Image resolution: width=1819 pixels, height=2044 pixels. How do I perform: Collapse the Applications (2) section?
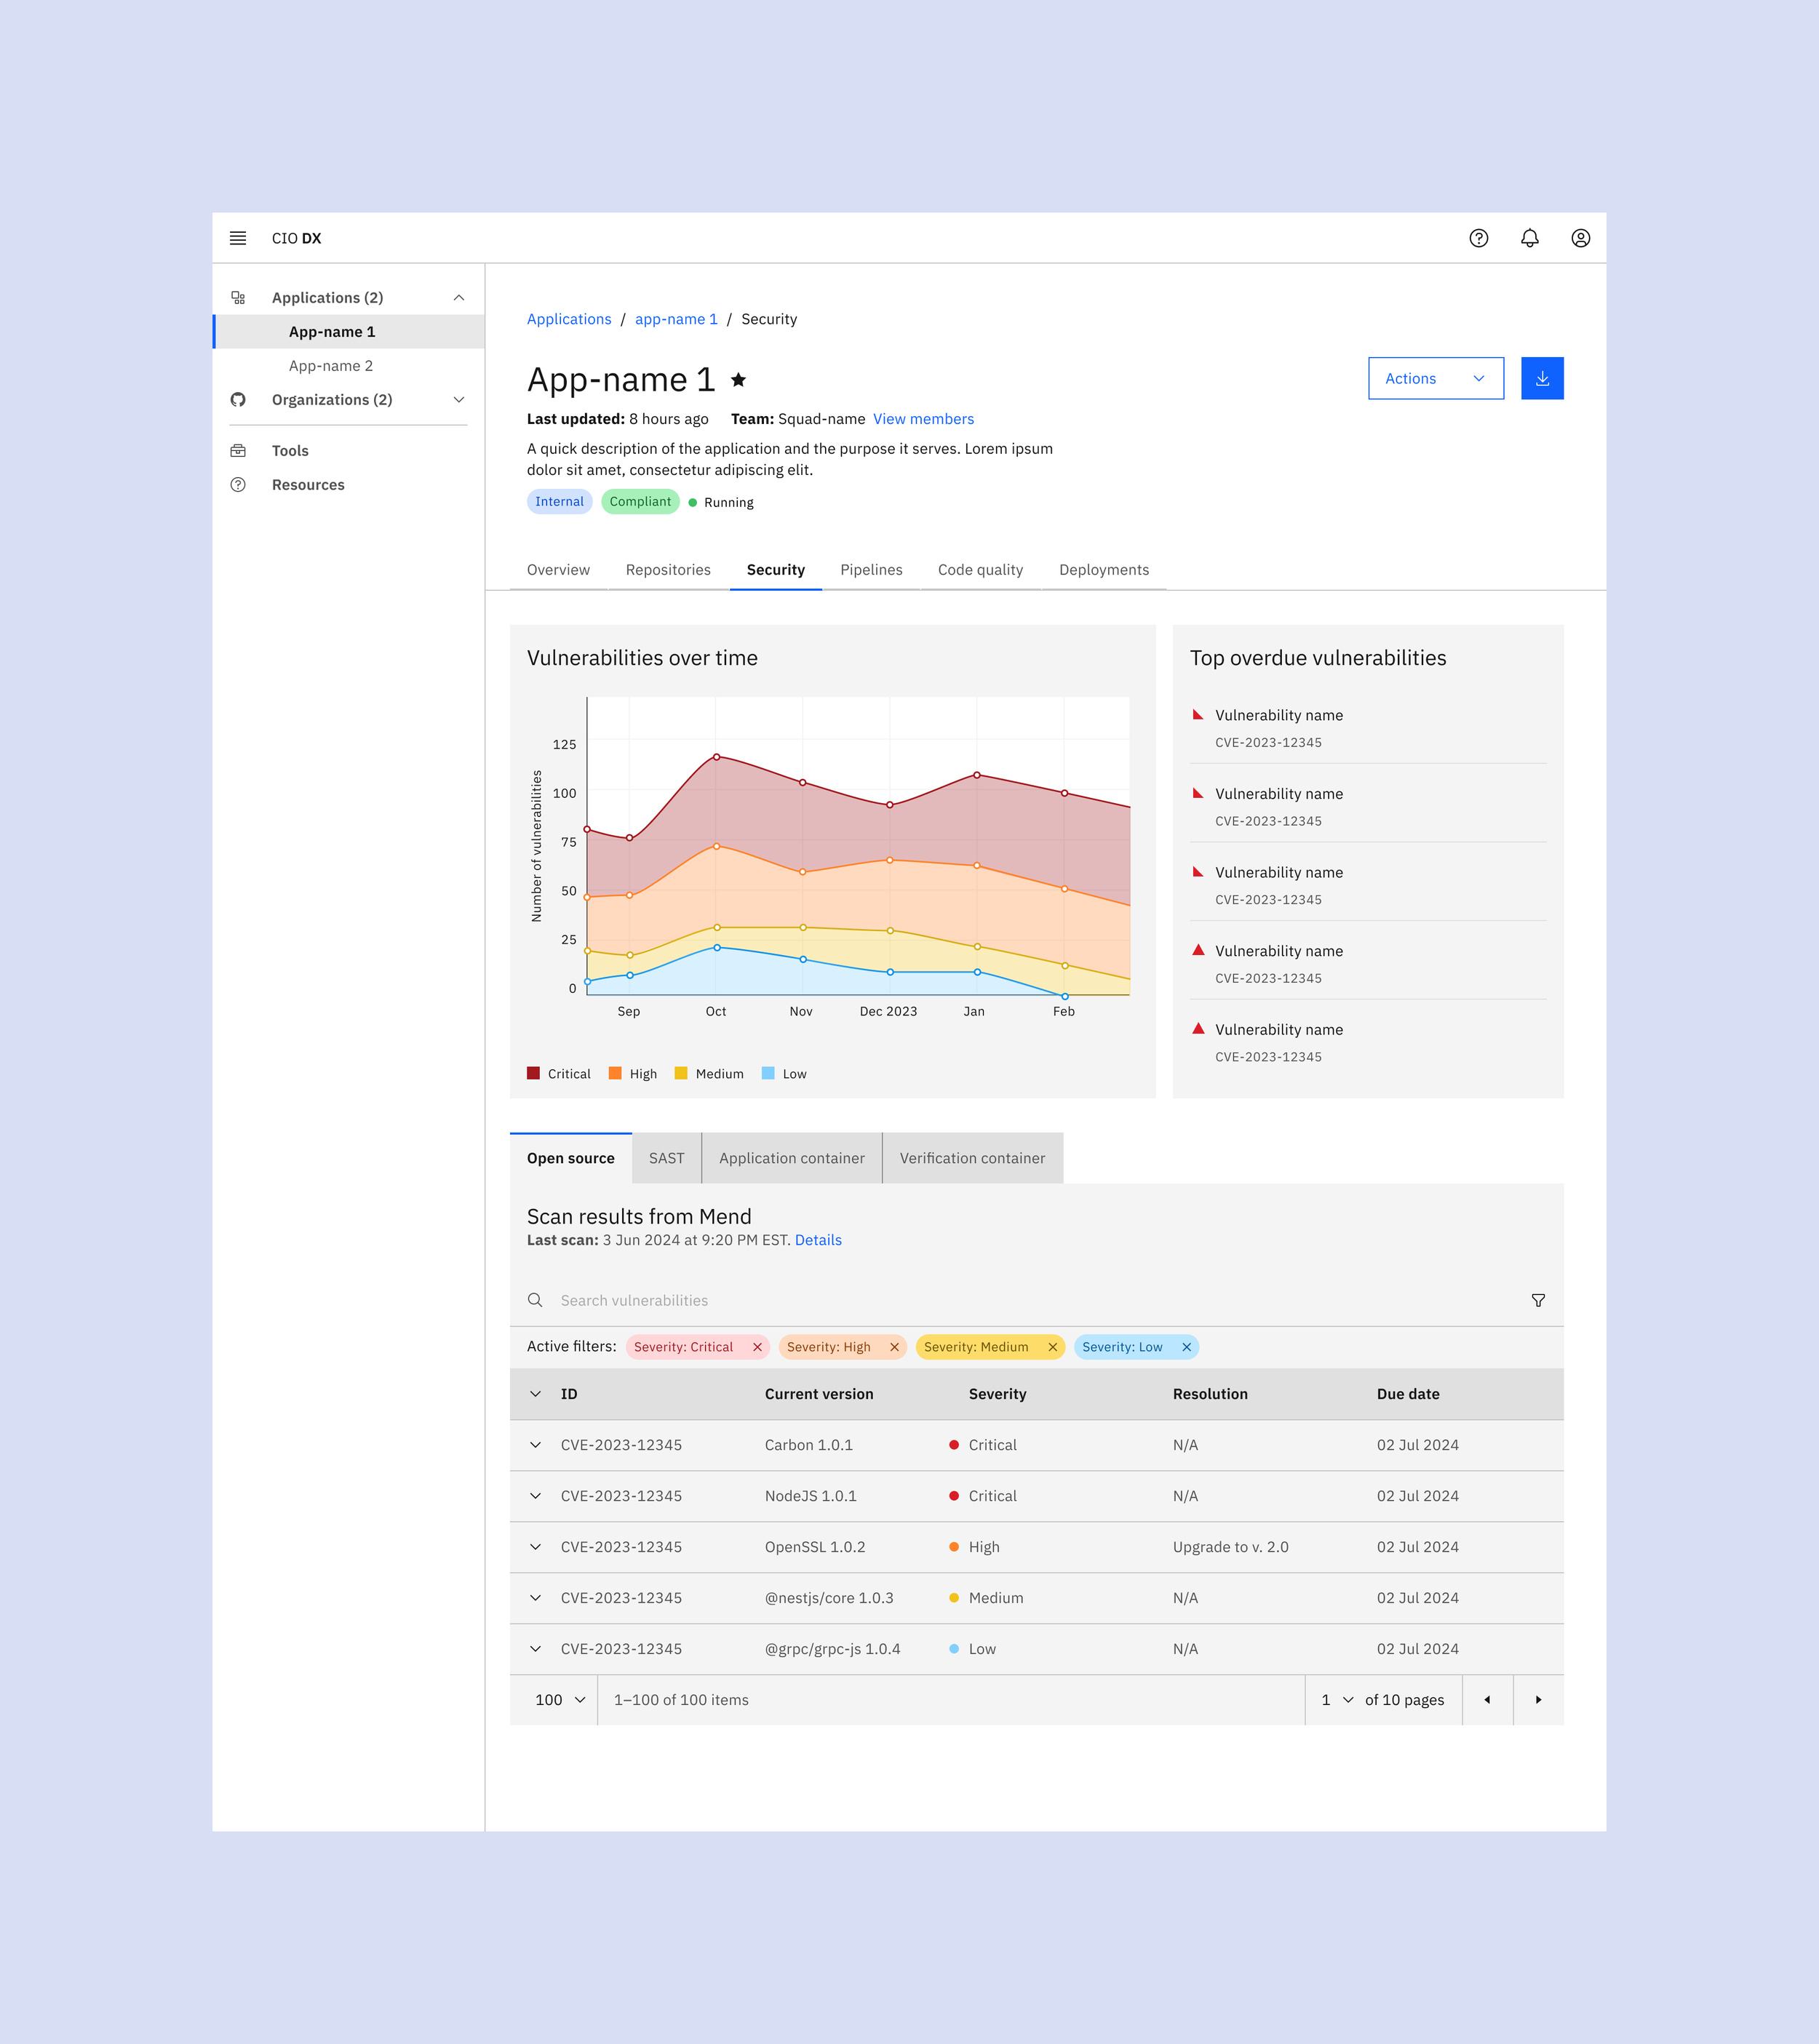459,298
